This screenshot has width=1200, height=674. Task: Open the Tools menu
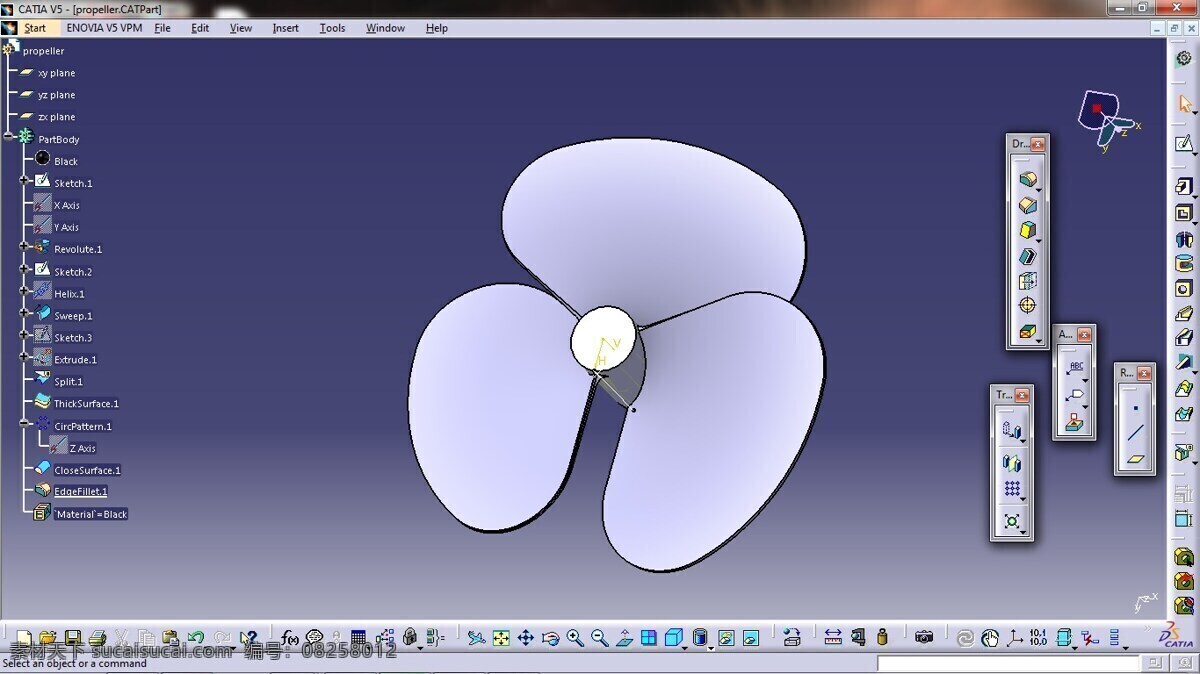332,28
